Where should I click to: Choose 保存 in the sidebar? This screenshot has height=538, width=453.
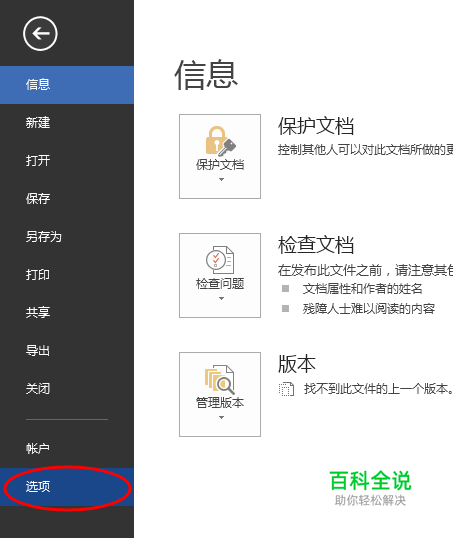point(67,199)
